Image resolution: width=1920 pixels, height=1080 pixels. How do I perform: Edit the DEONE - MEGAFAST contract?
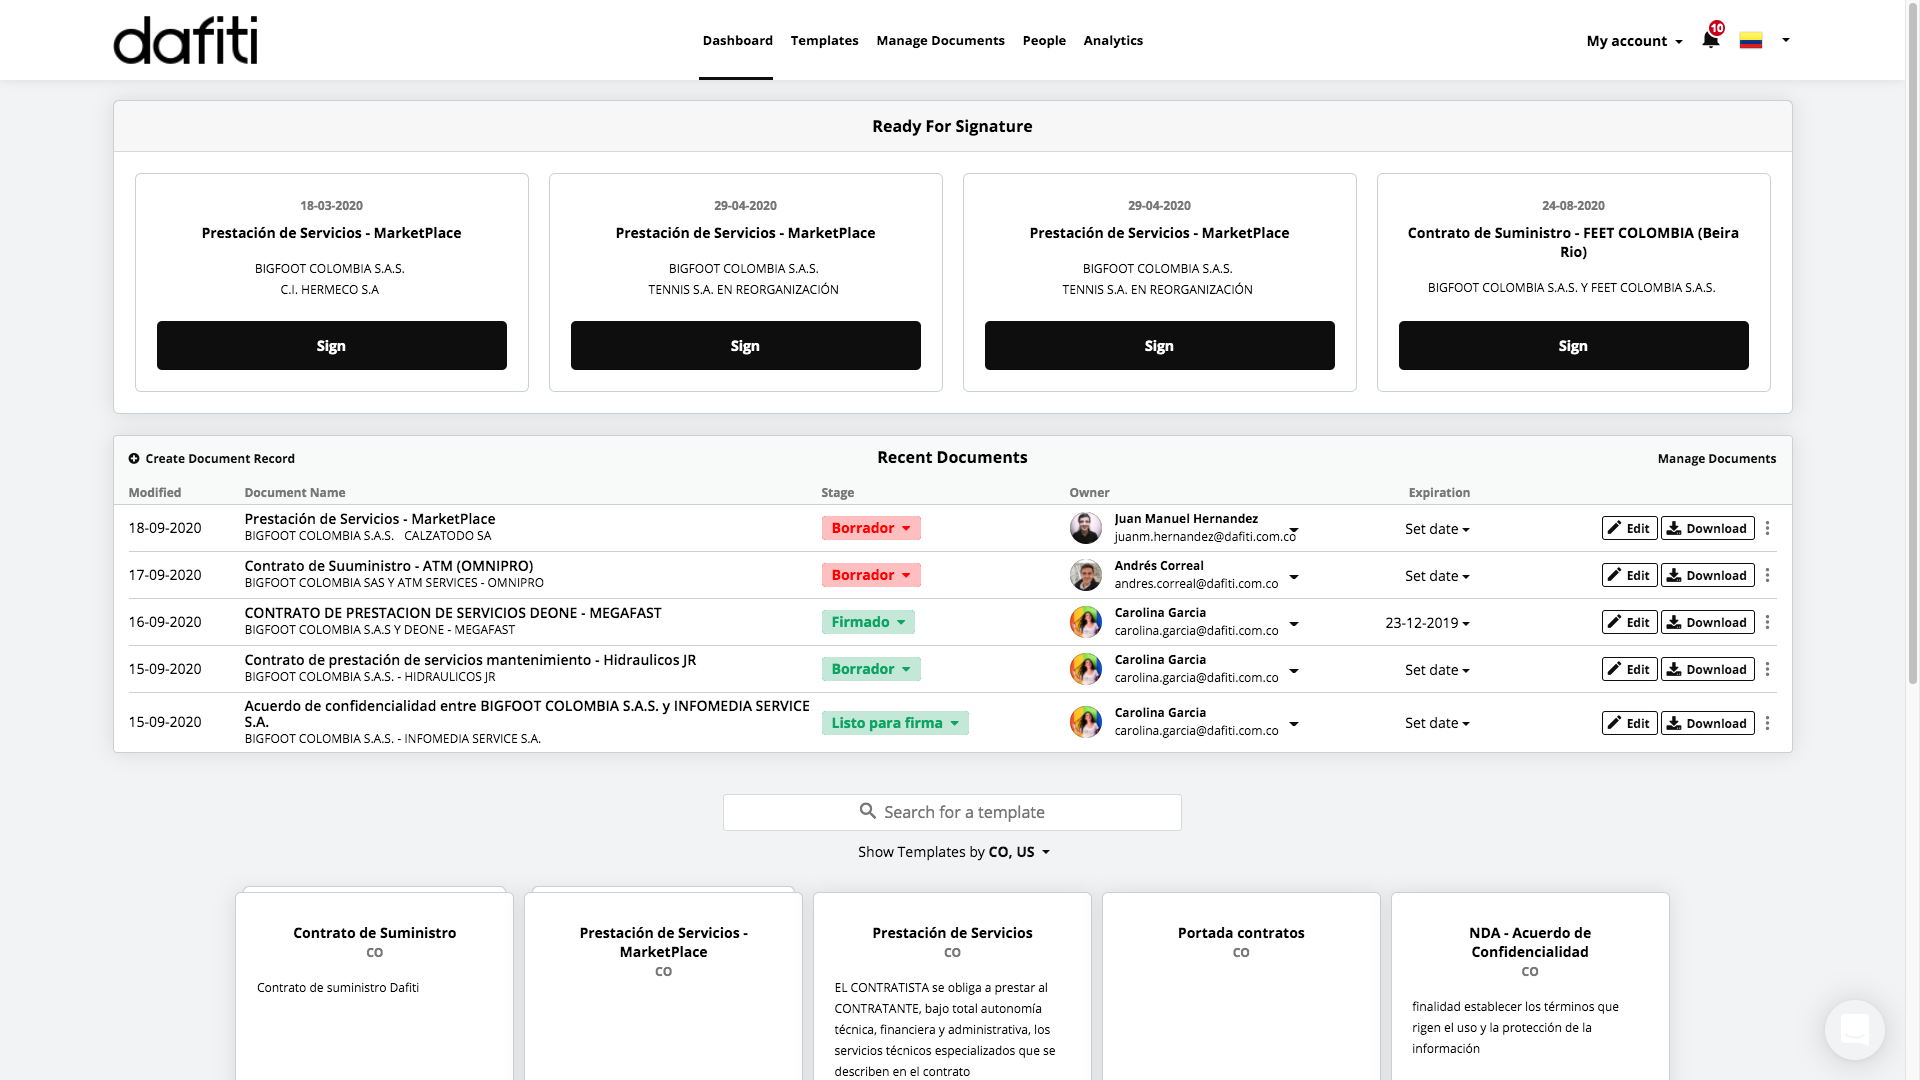1629,622
